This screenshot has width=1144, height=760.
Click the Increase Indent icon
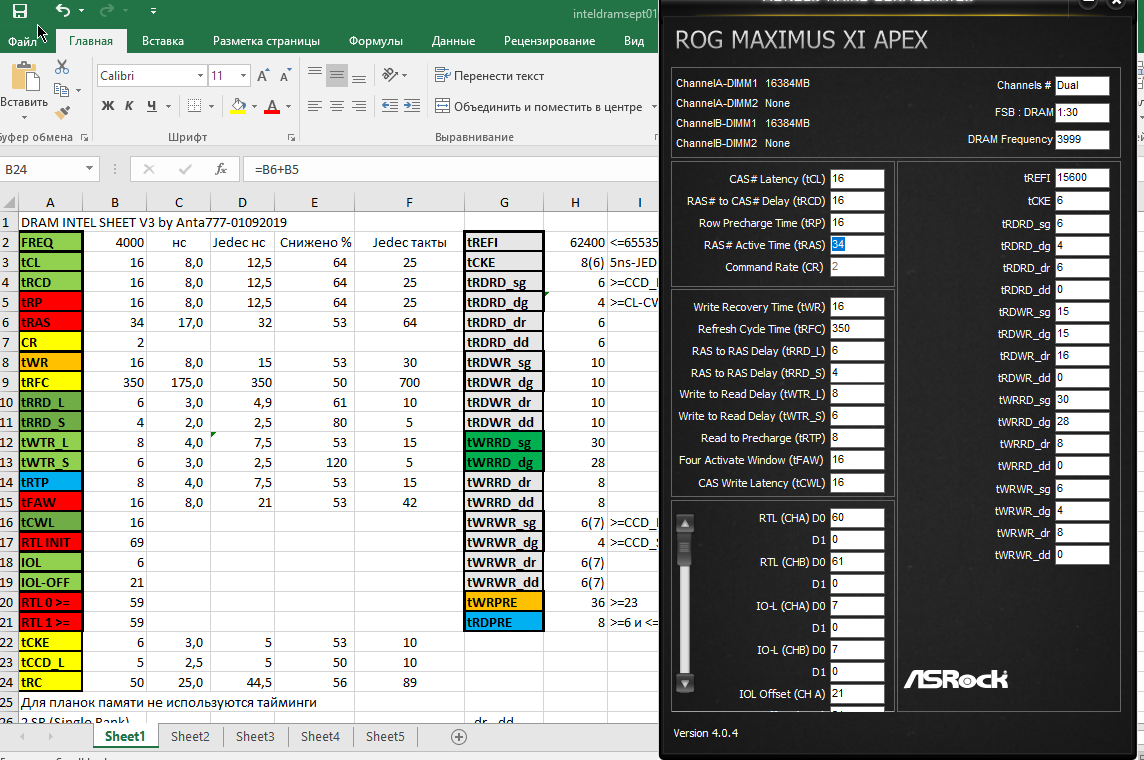[411, 106]
